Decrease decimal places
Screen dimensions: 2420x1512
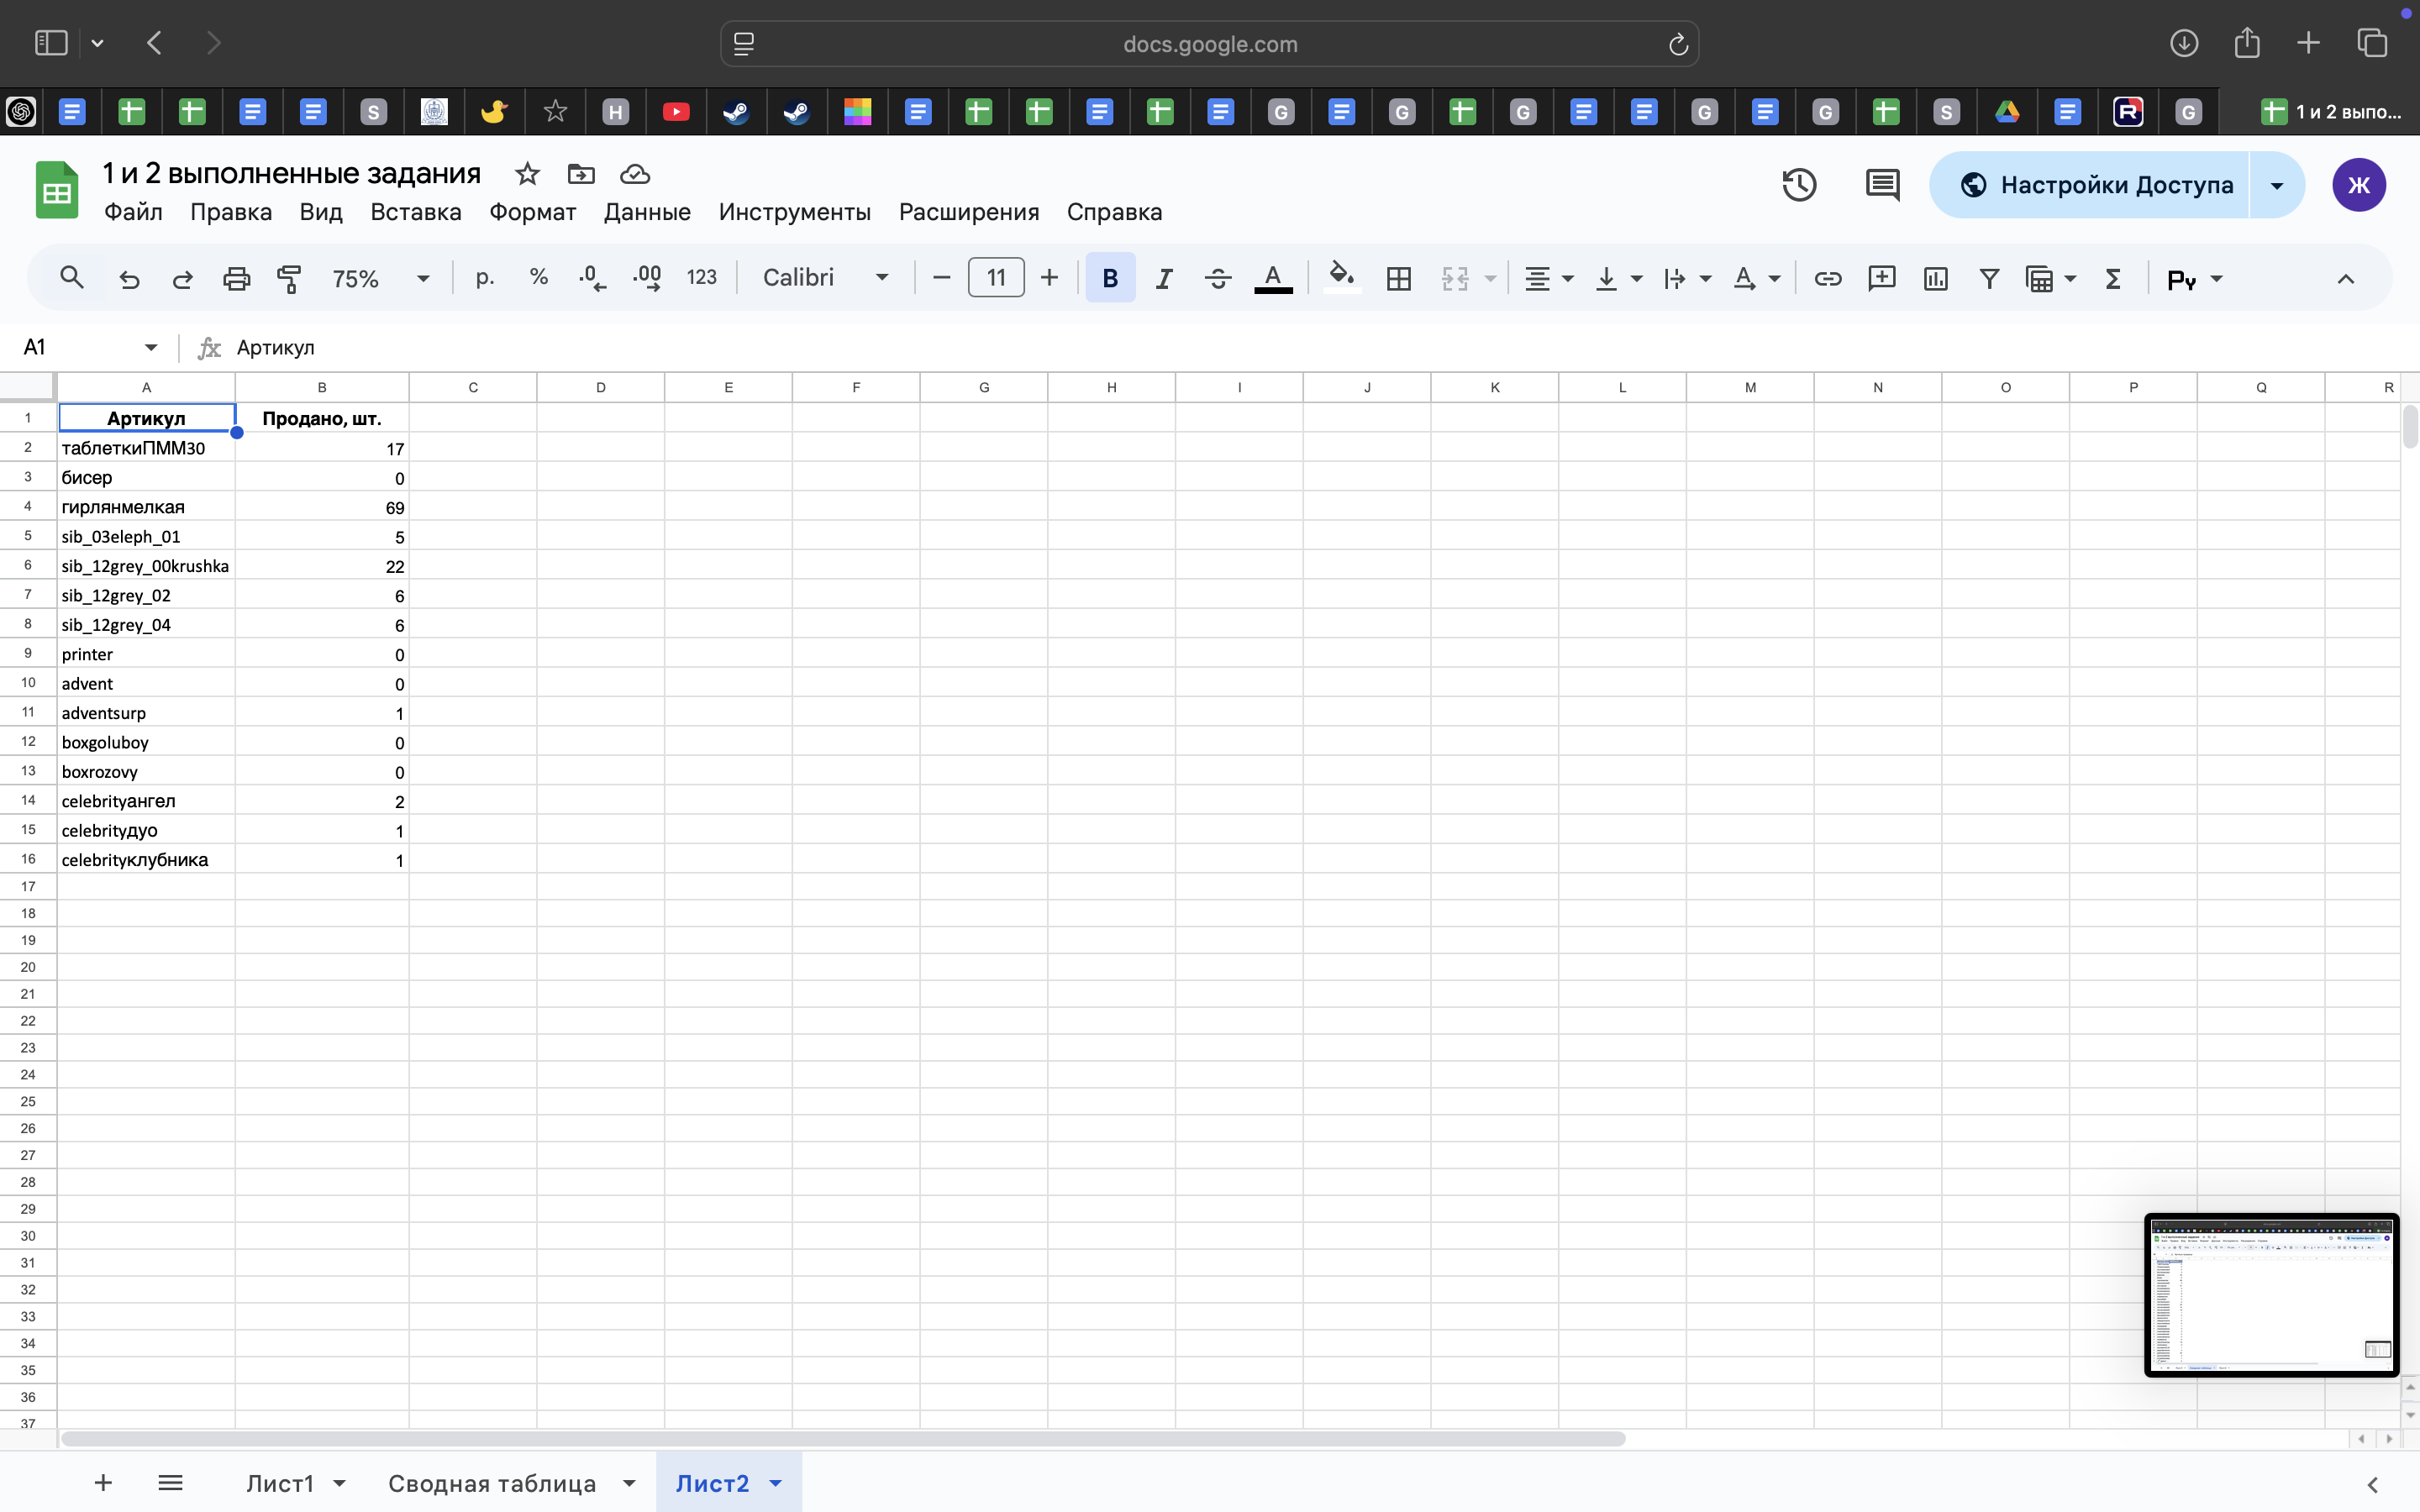coord(593,278)
